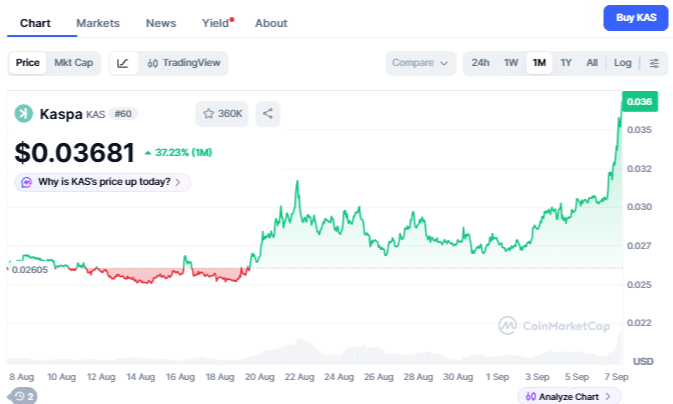Click the 0.030 axis price label
The height and width of the screenshot is (404, 673).
640,207
